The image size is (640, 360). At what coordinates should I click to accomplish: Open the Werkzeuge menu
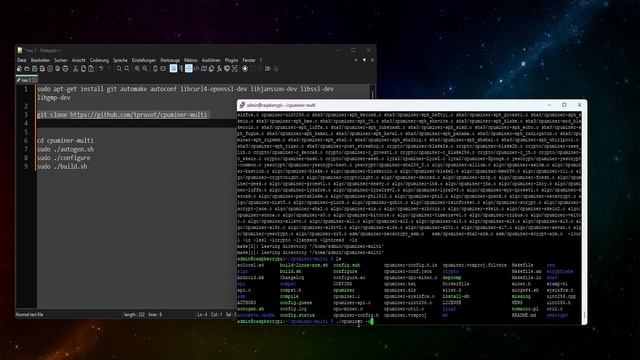(170, 60)
